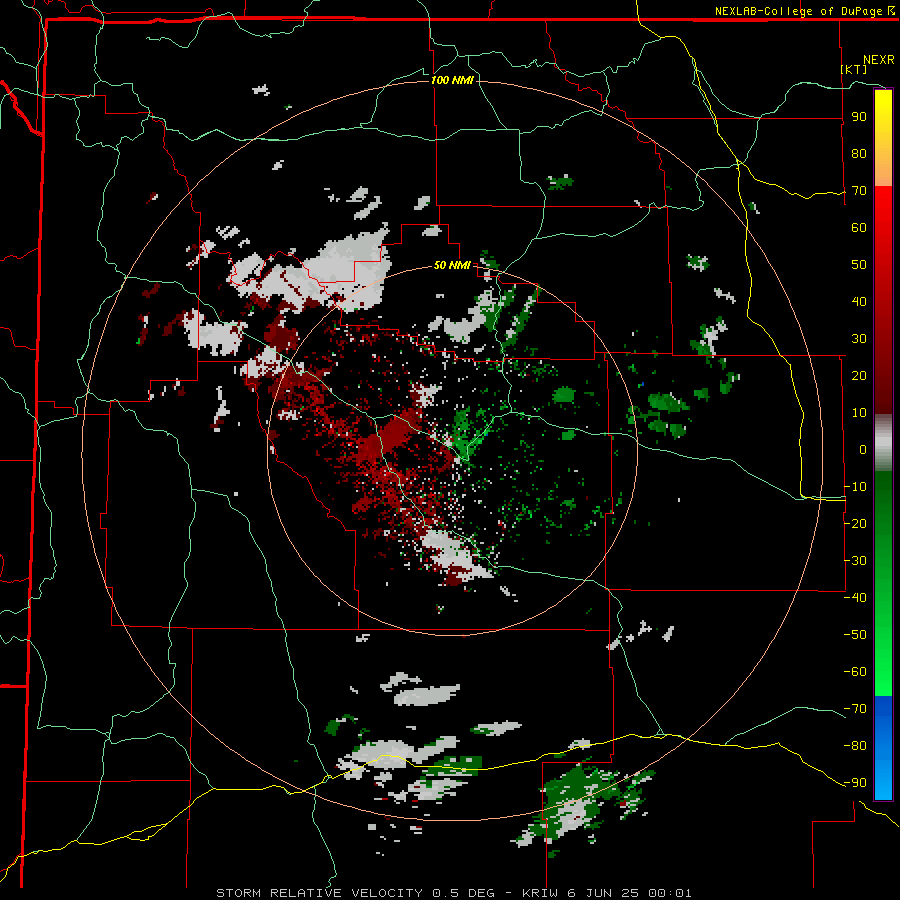900x900 pixels.
Task: Click the 40 value on velocity scale
Action: tap(859, 301)
